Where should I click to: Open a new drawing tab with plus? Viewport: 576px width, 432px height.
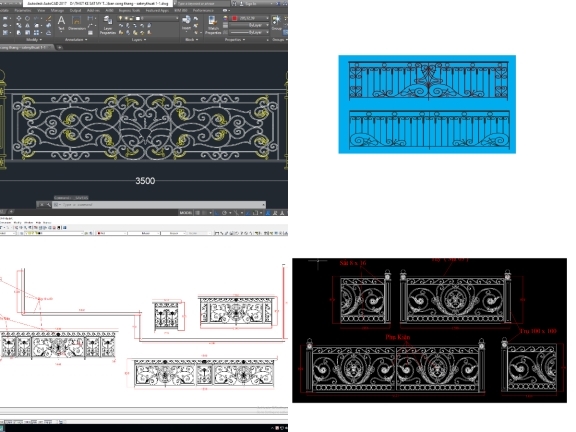coord(60,47)
